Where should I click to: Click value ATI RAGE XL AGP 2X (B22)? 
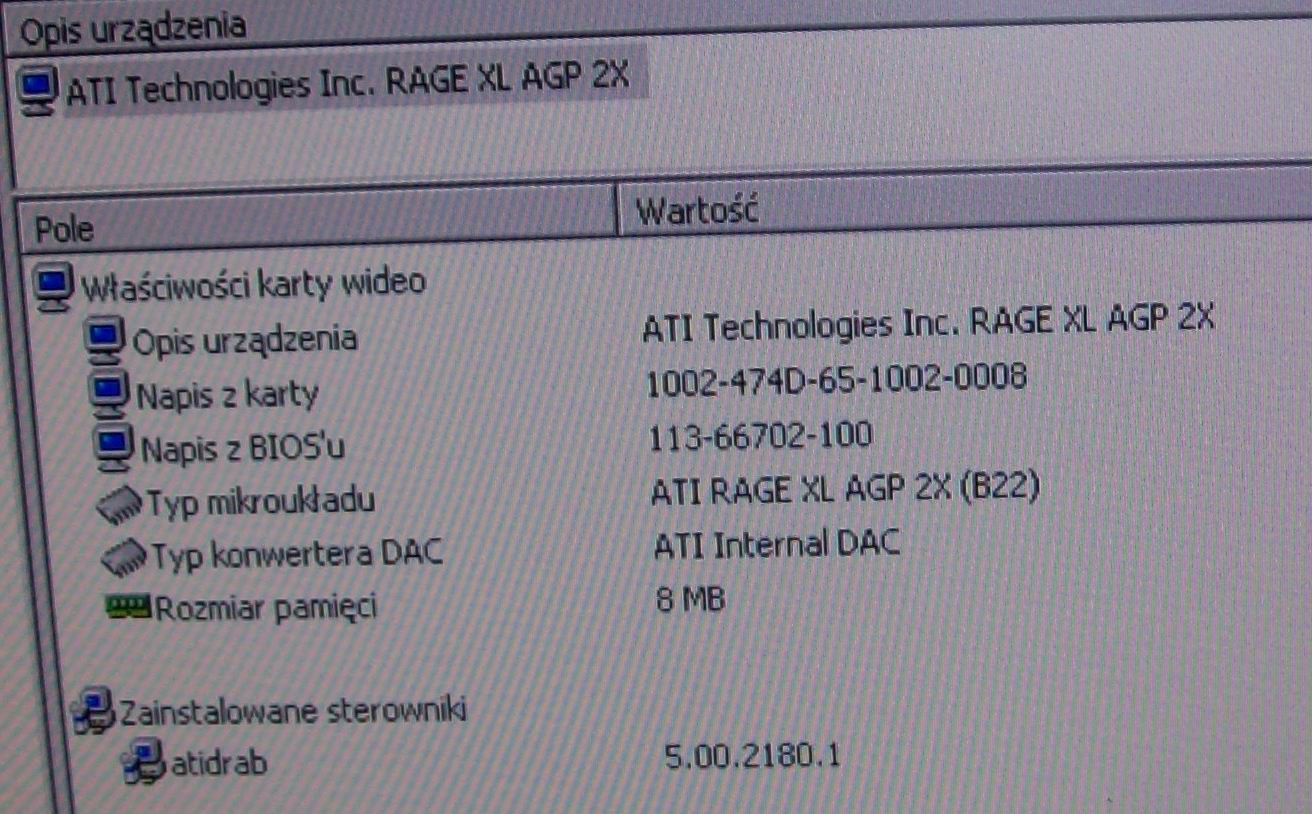846,490
